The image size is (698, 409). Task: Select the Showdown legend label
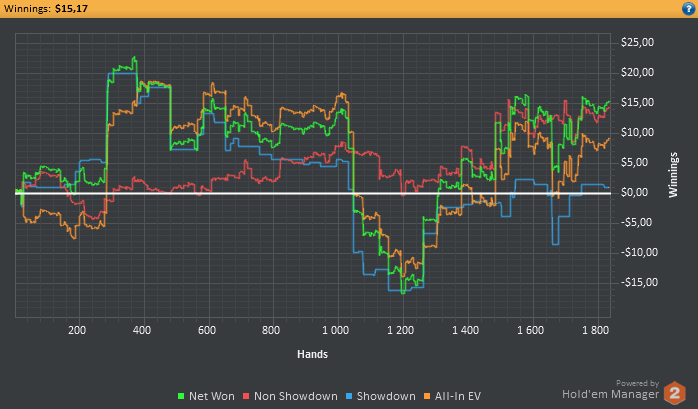[386, 396]
